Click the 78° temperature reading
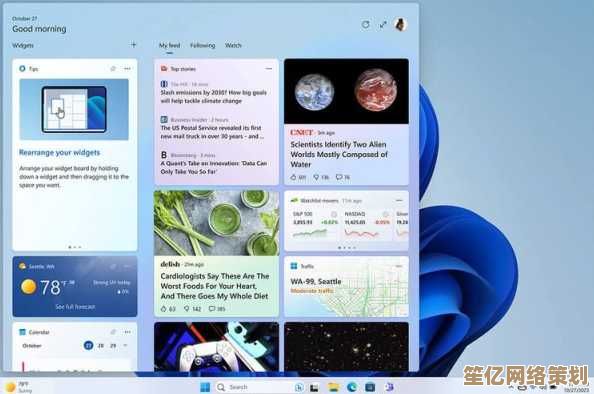 pos(50,287)
